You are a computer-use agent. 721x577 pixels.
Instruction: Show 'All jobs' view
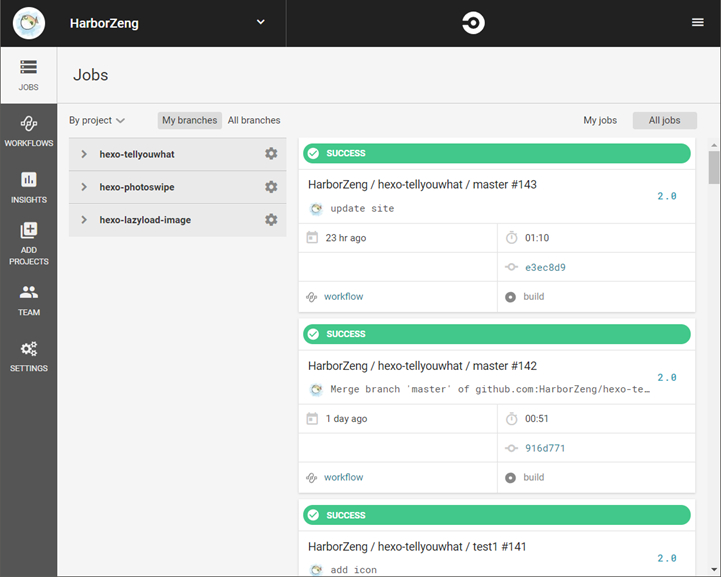664,120
